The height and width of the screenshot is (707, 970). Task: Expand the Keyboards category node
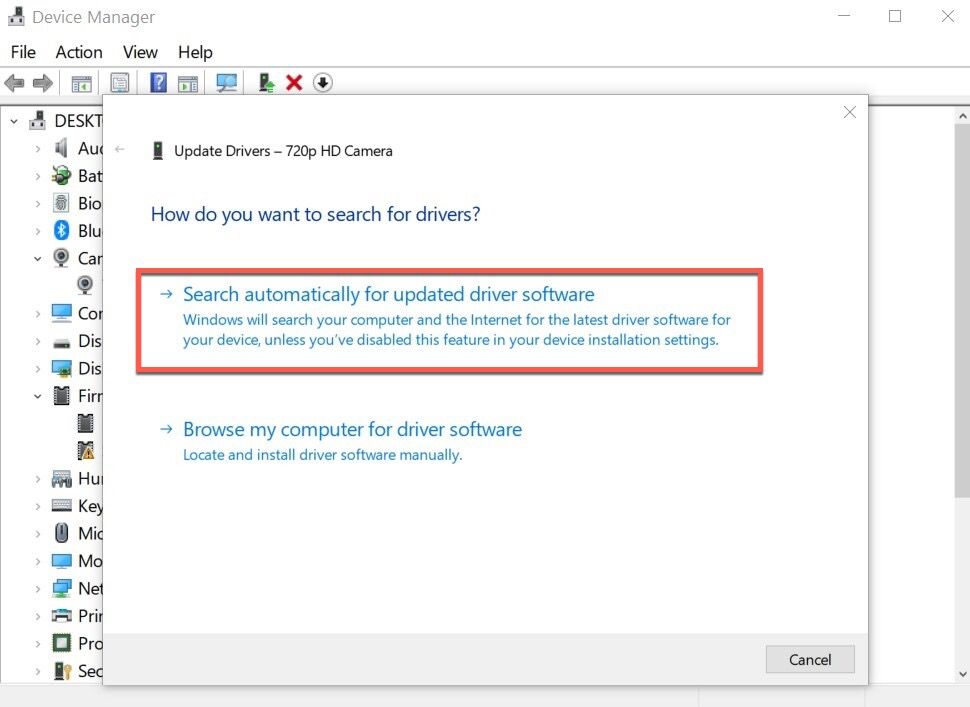click(x=38, y=506)
